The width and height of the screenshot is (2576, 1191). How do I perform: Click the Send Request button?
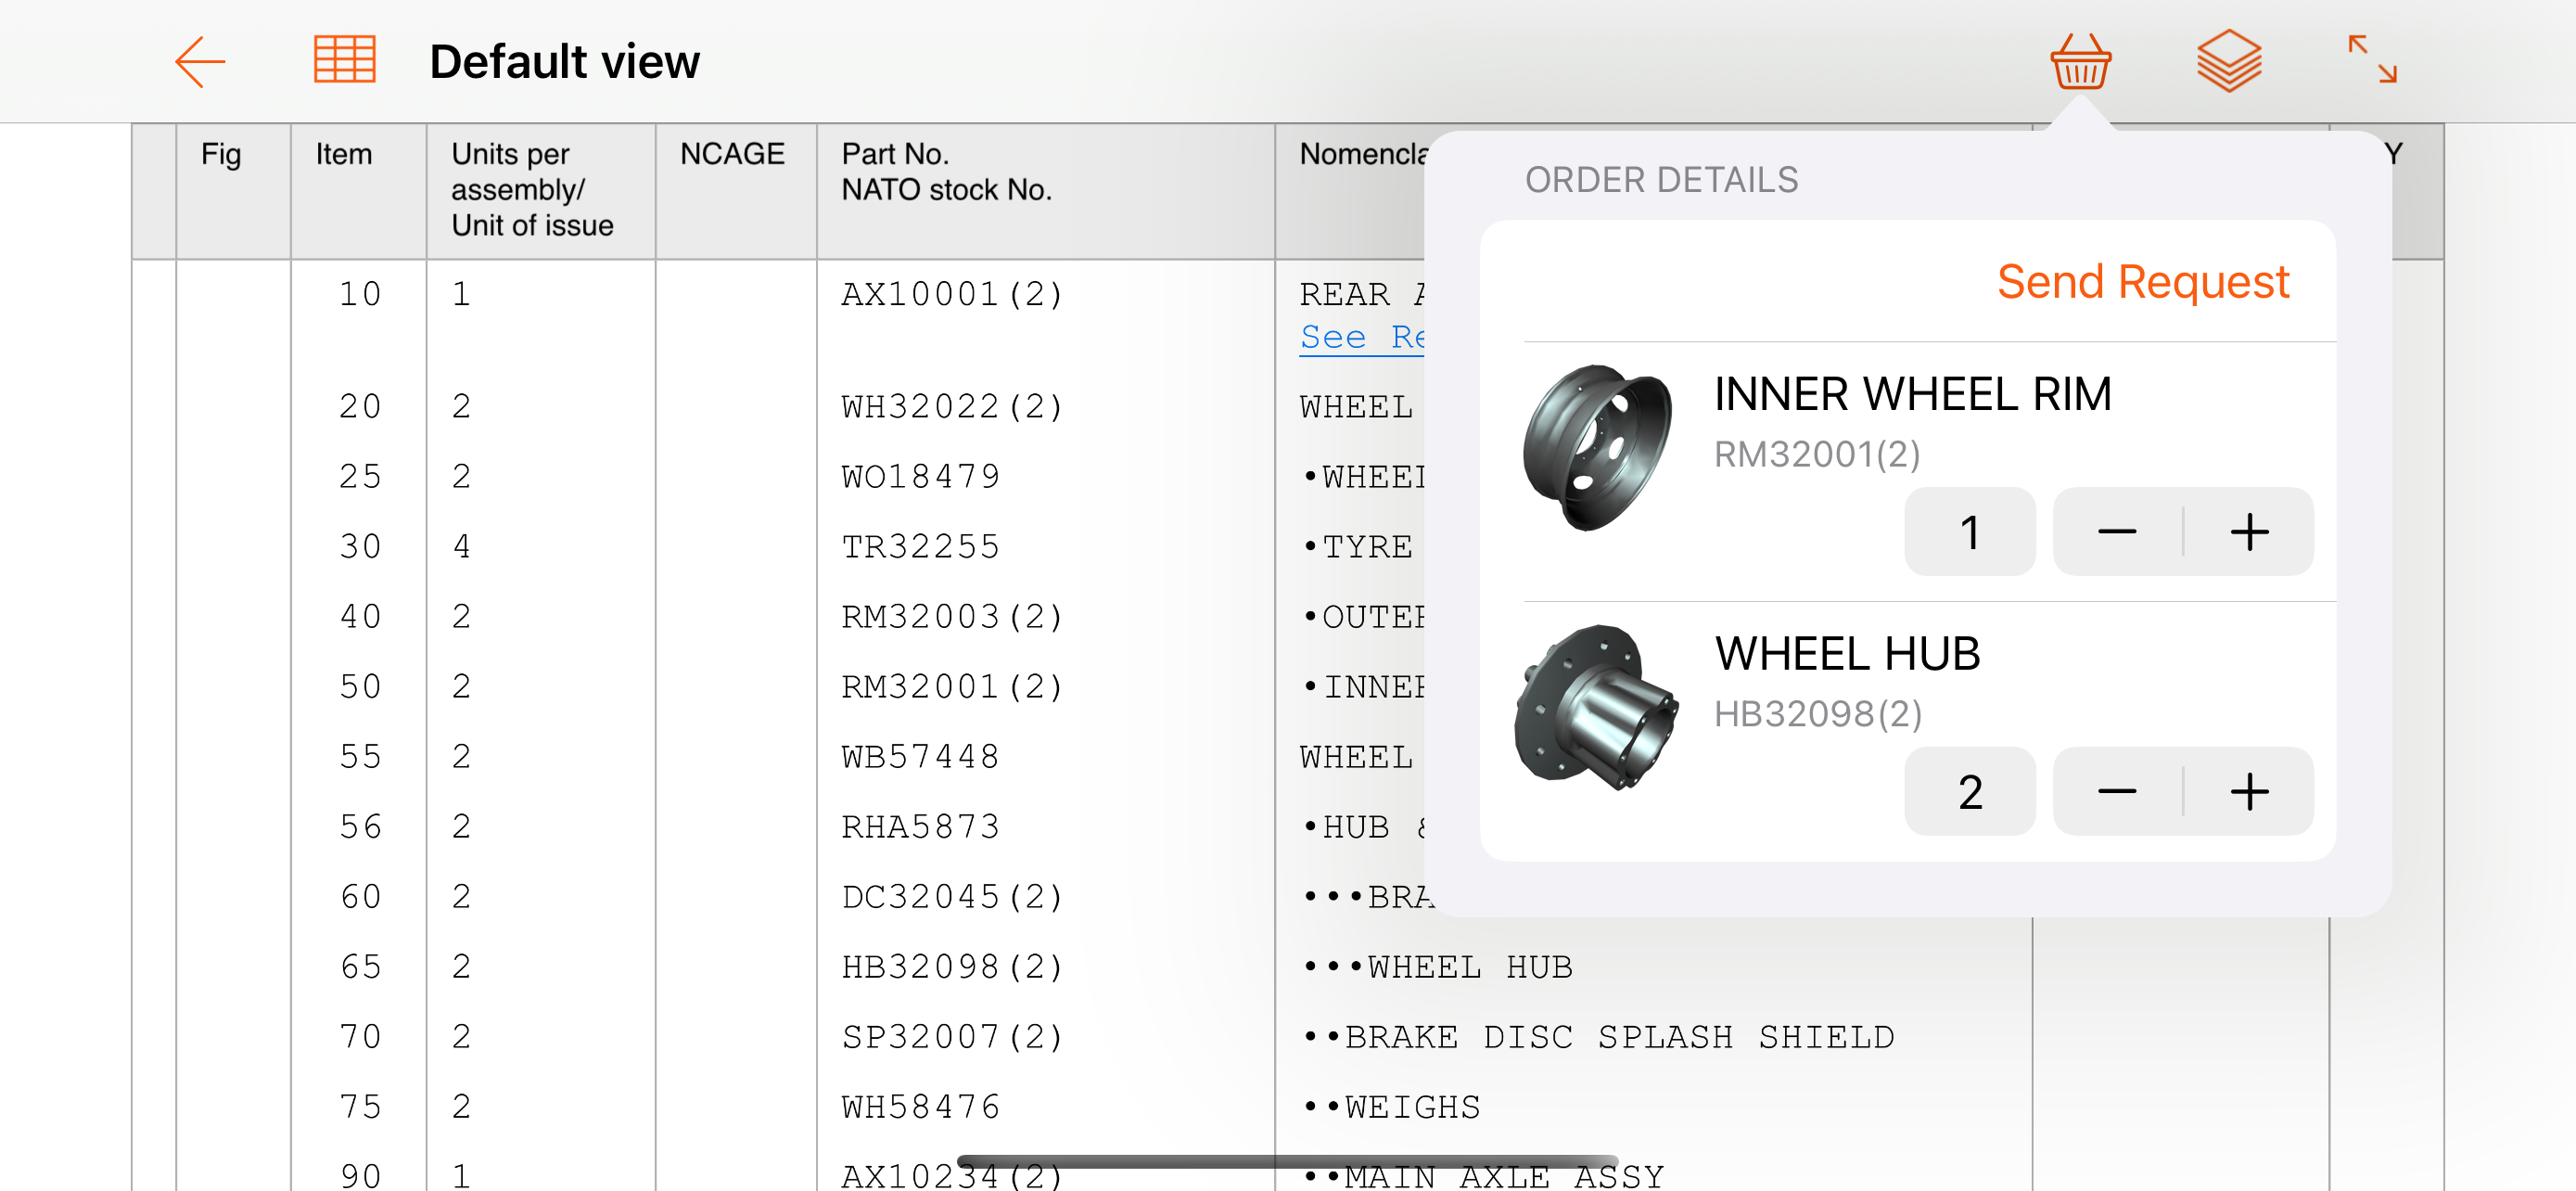coord(2142,282)
